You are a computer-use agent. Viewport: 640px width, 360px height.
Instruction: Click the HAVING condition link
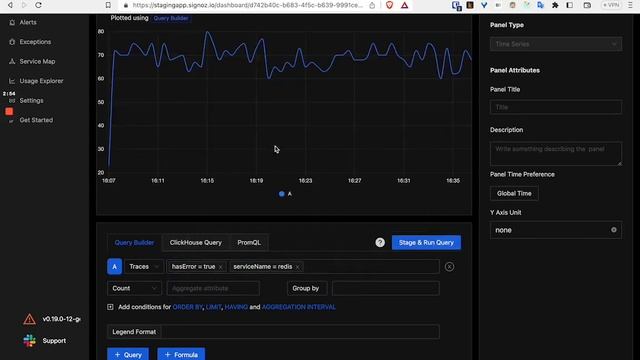(x=236, y=307)
